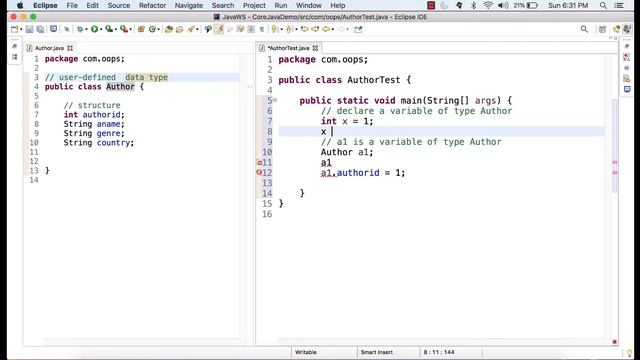Go to the previous annotation
Viewport: 640px width, 360px height.
289,29
